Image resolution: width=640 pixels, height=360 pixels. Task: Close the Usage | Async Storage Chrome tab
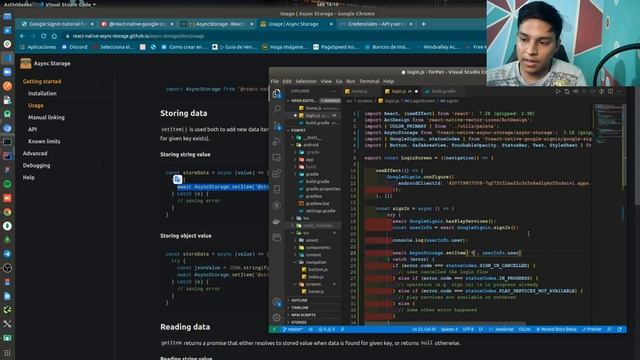coord(331,24)
